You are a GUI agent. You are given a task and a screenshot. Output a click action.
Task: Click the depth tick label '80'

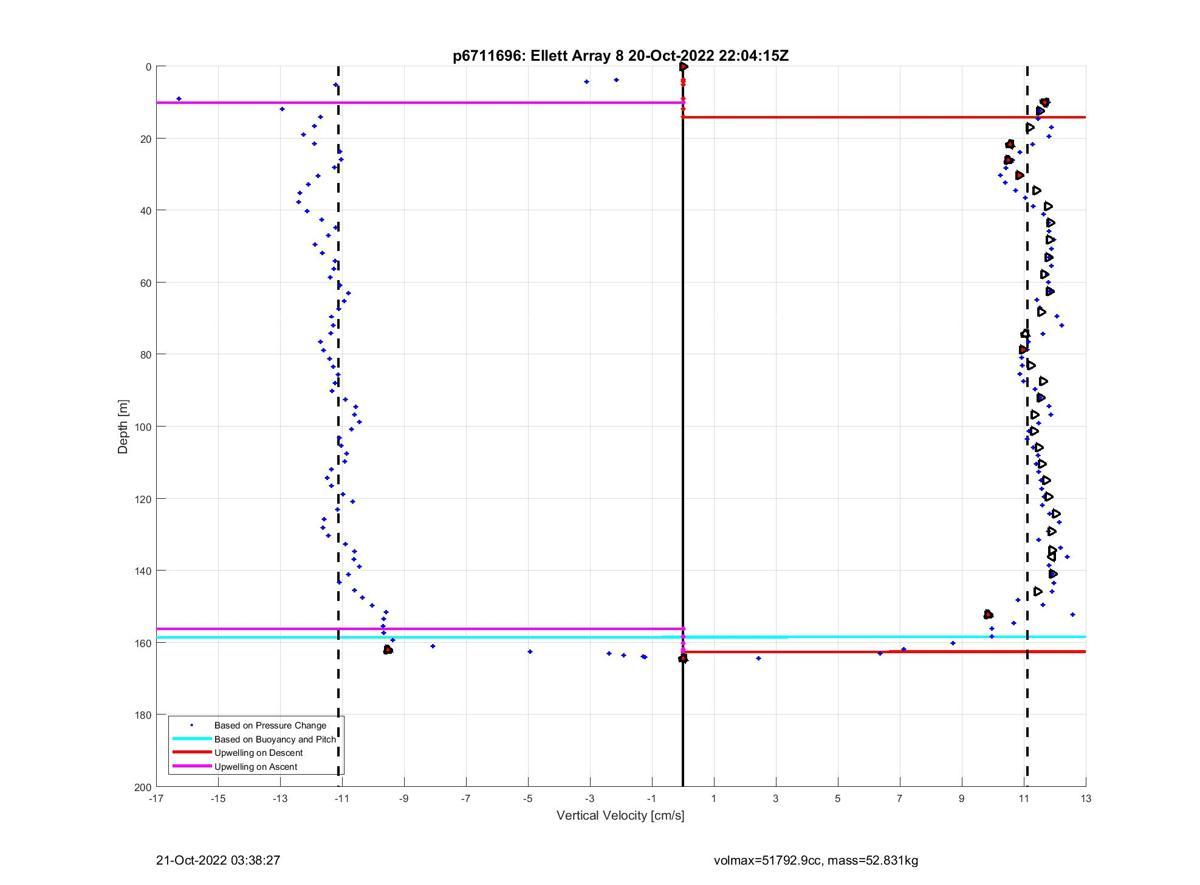tap(145, 355)
